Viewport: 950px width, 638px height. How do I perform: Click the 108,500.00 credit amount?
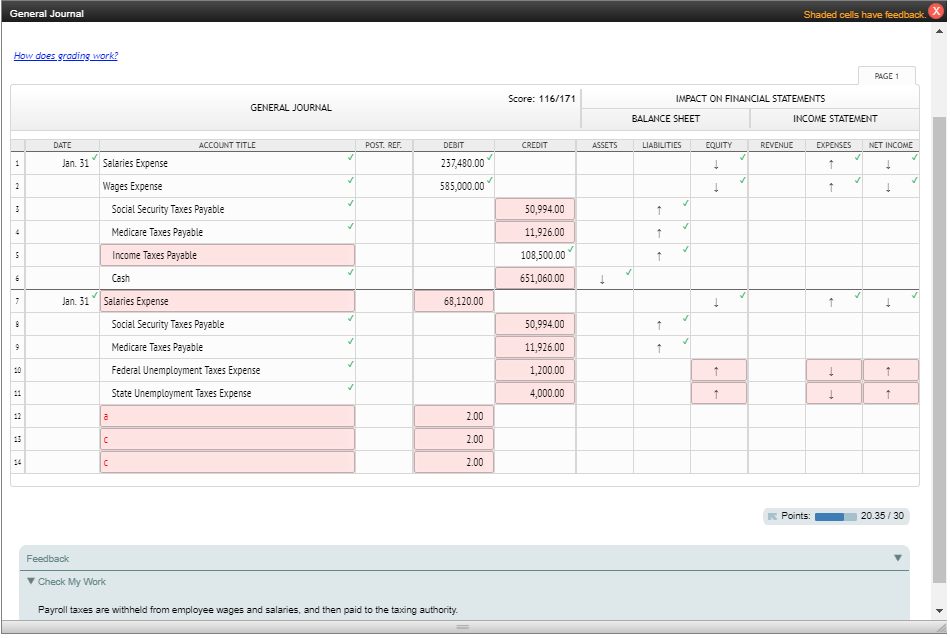point(543,256)
